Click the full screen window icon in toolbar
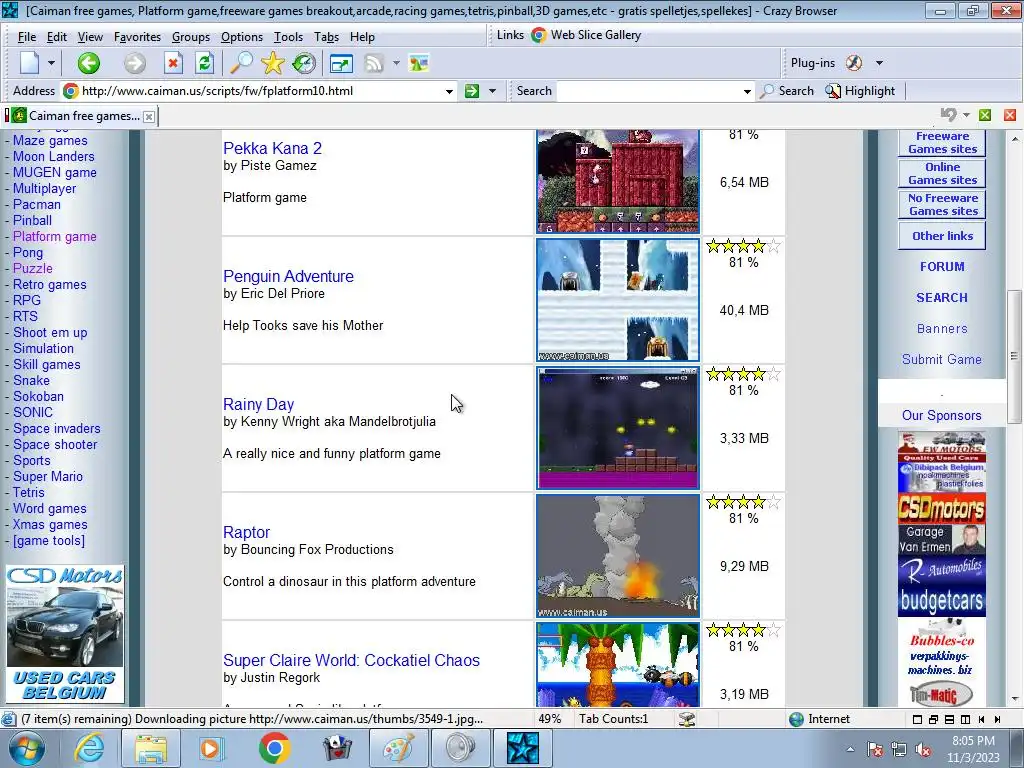The width and height of the screenshot is (1024, 768). click(x=341, y=63)
